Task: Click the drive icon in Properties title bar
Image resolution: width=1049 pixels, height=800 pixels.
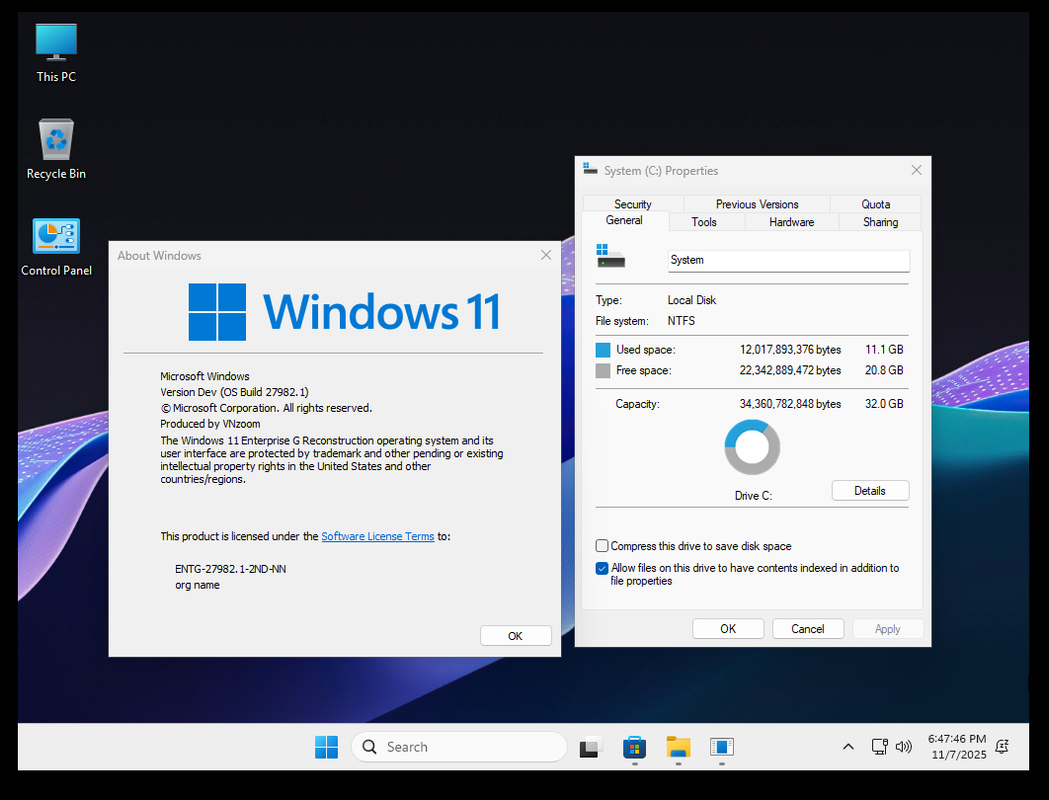Action: pyautogui.click(x=590, y=169)
